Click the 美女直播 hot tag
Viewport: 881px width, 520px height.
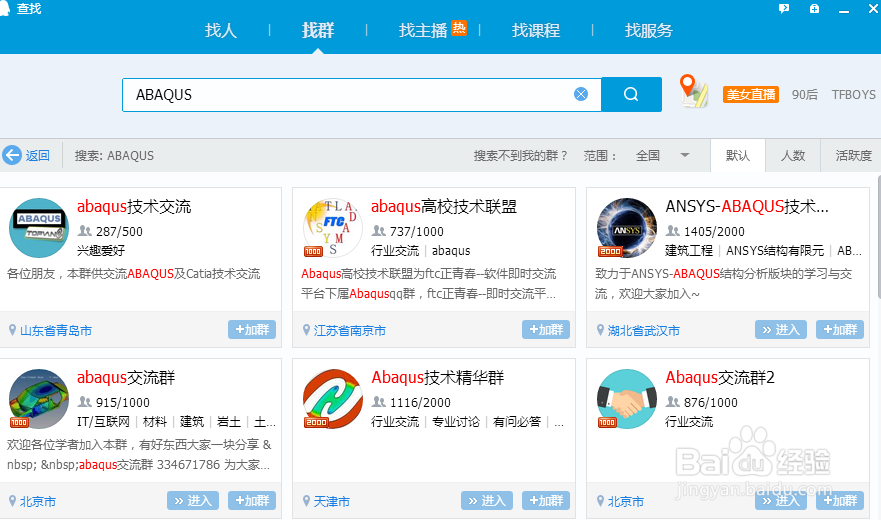(x=751, y=94)
